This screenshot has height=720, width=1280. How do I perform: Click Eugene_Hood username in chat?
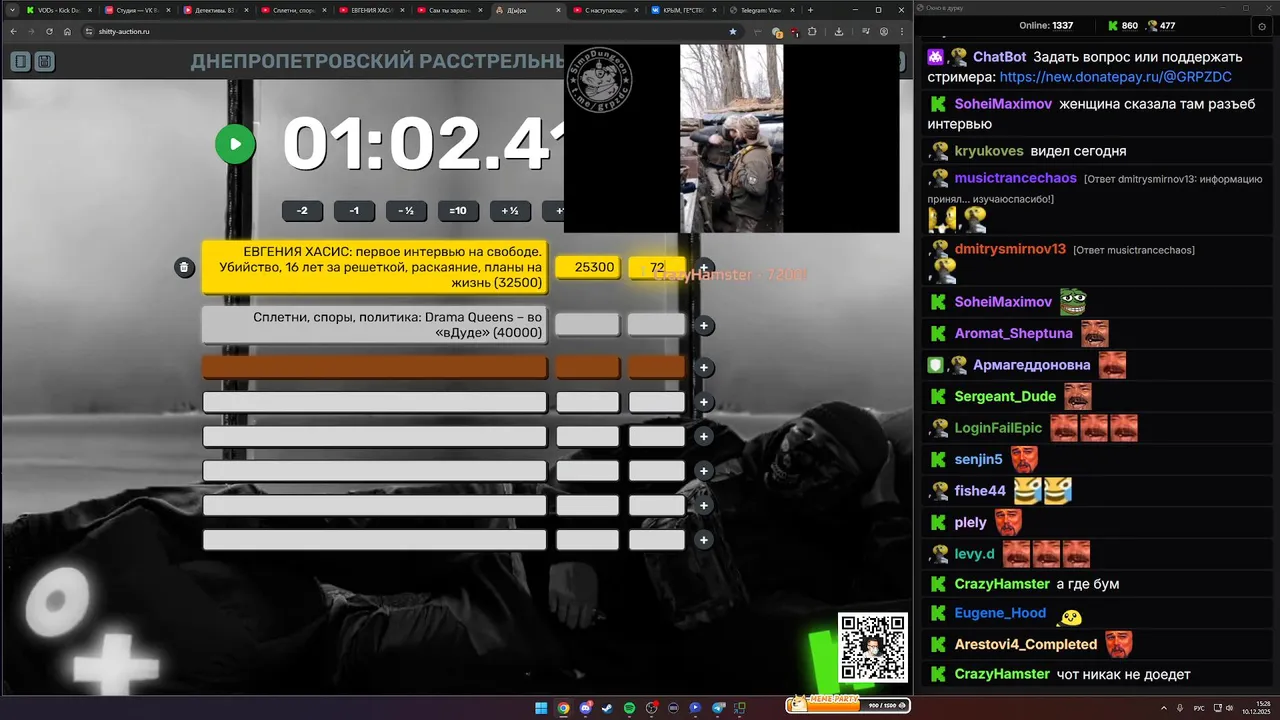point(1000,613)
